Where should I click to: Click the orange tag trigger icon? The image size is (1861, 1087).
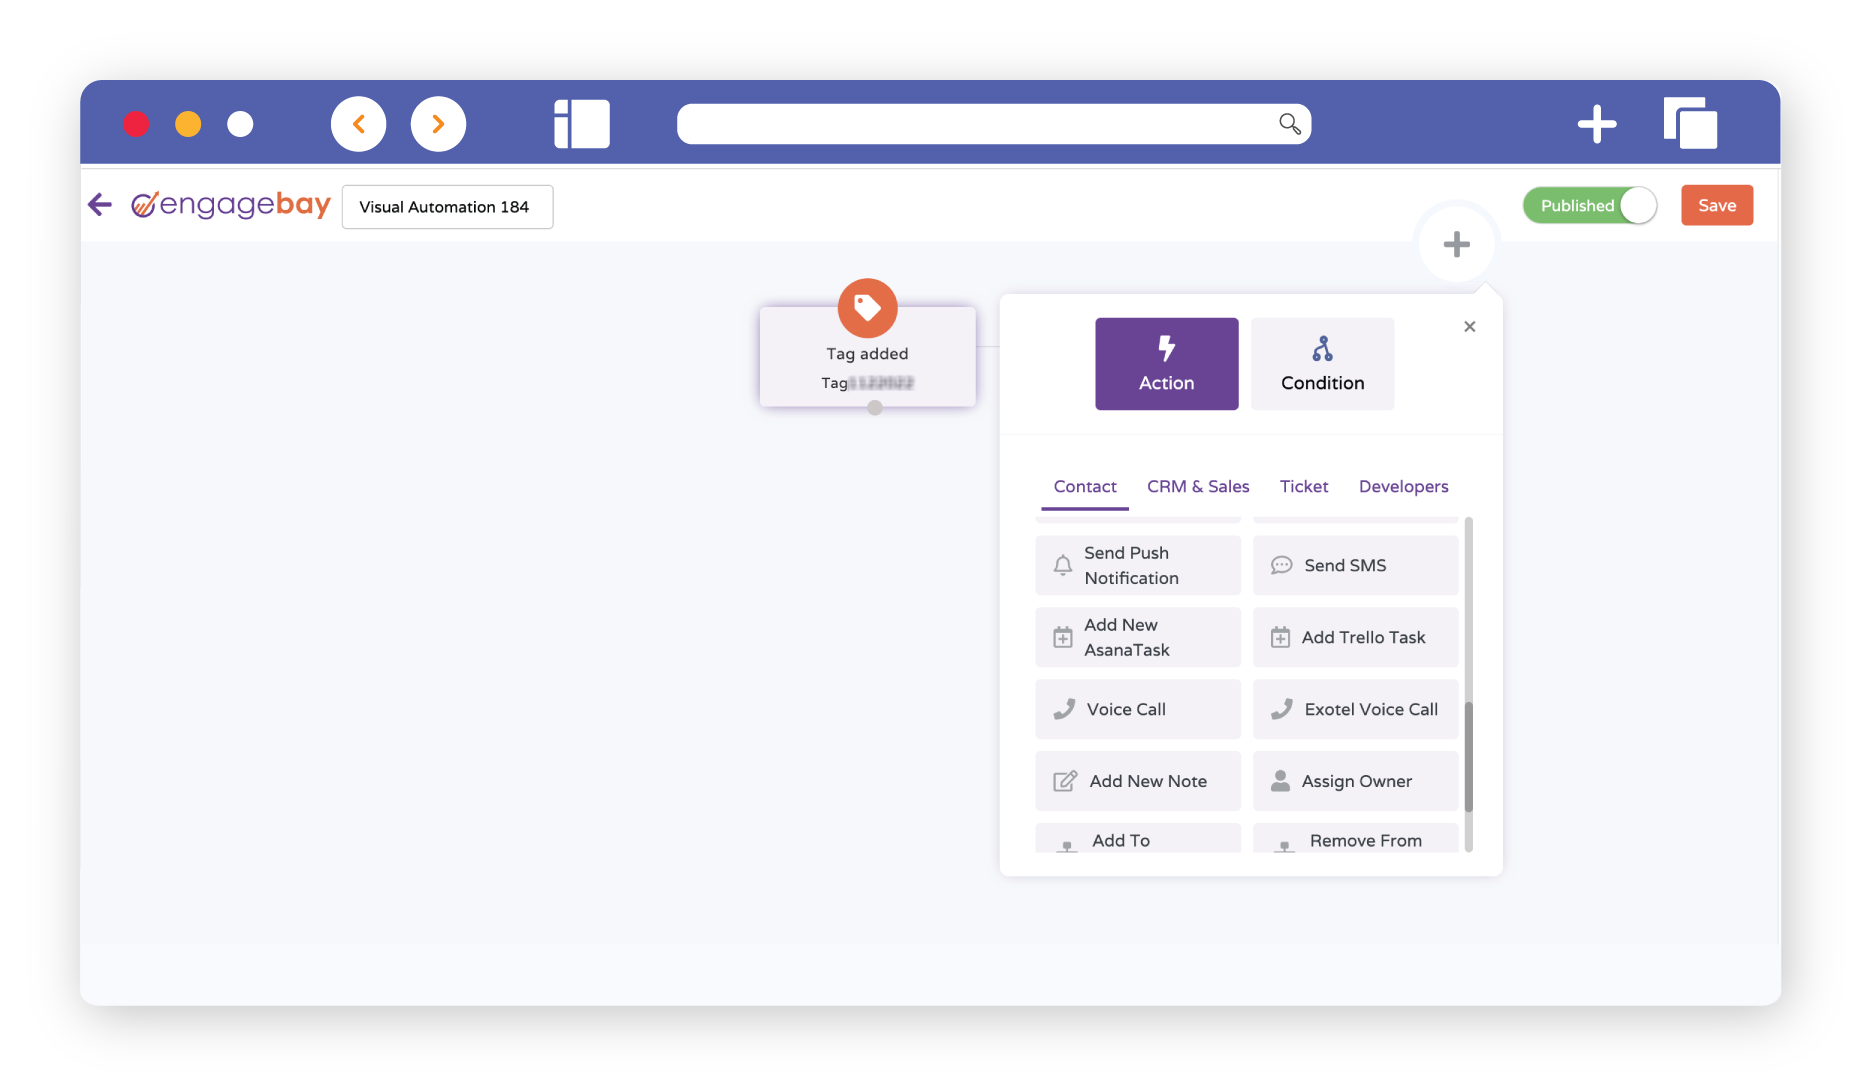pos(867,308)
